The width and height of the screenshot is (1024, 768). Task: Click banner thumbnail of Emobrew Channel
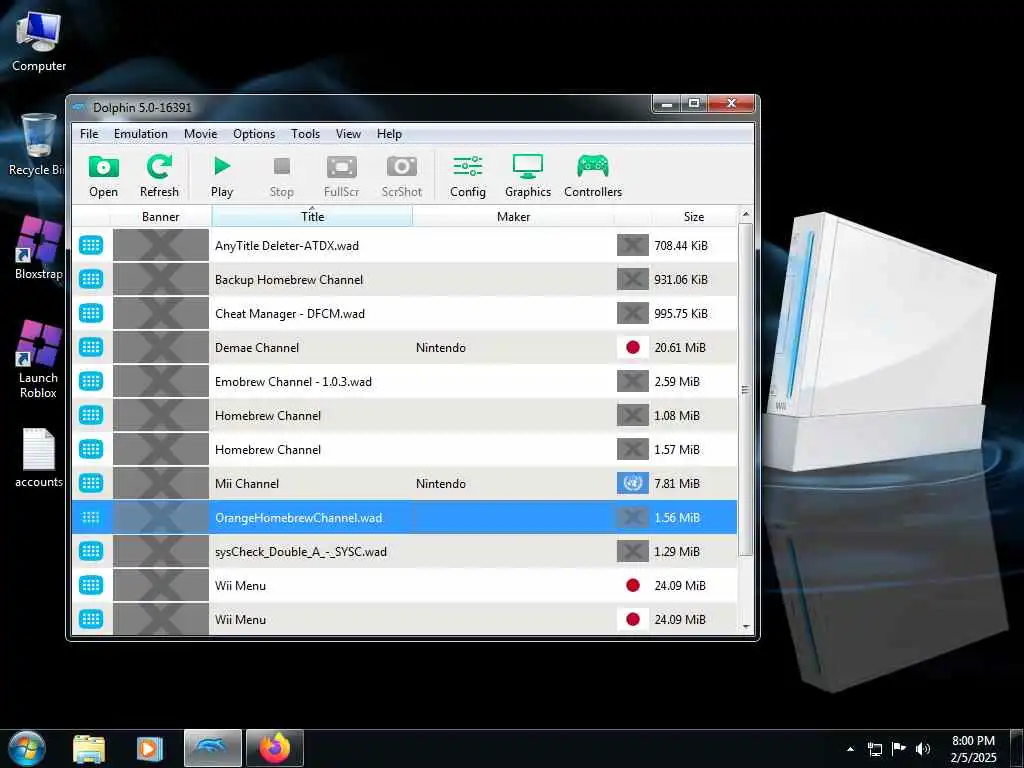coord(161,381)
